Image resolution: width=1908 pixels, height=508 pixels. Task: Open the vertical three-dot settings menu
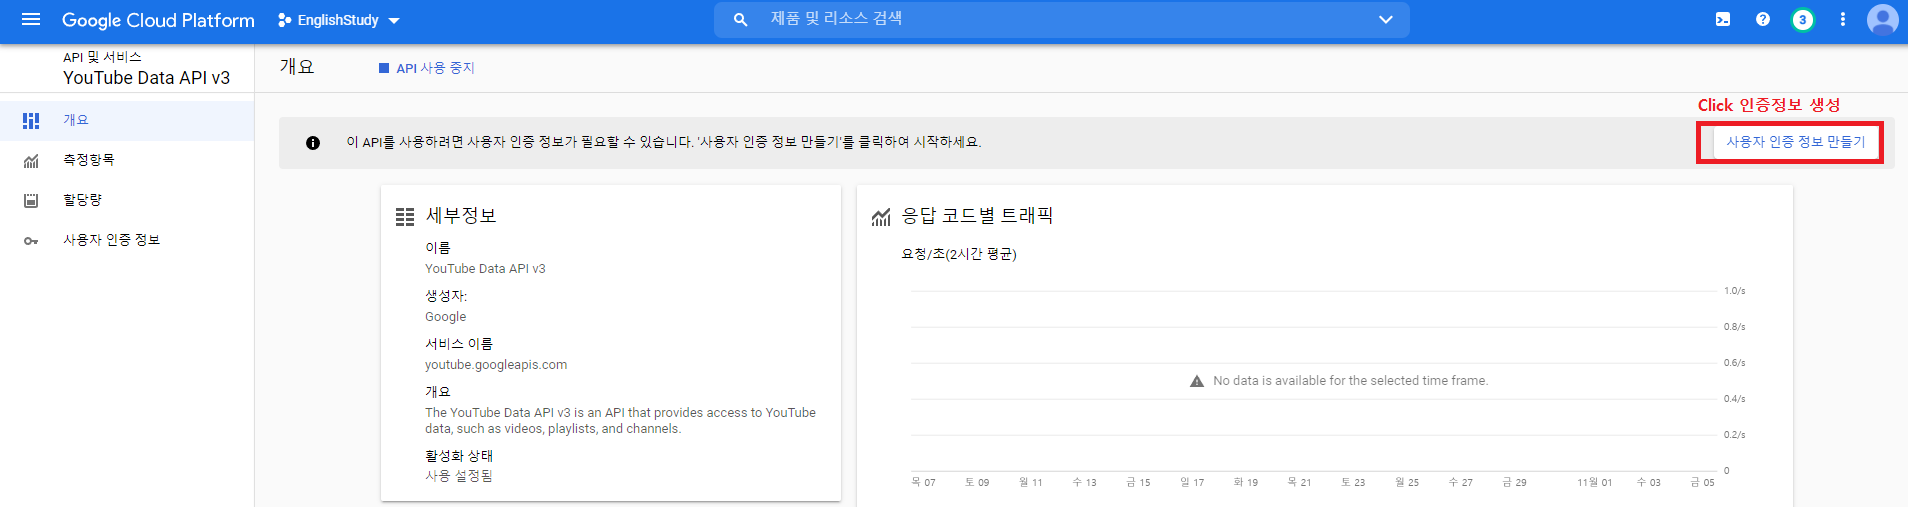(1843, 19)
